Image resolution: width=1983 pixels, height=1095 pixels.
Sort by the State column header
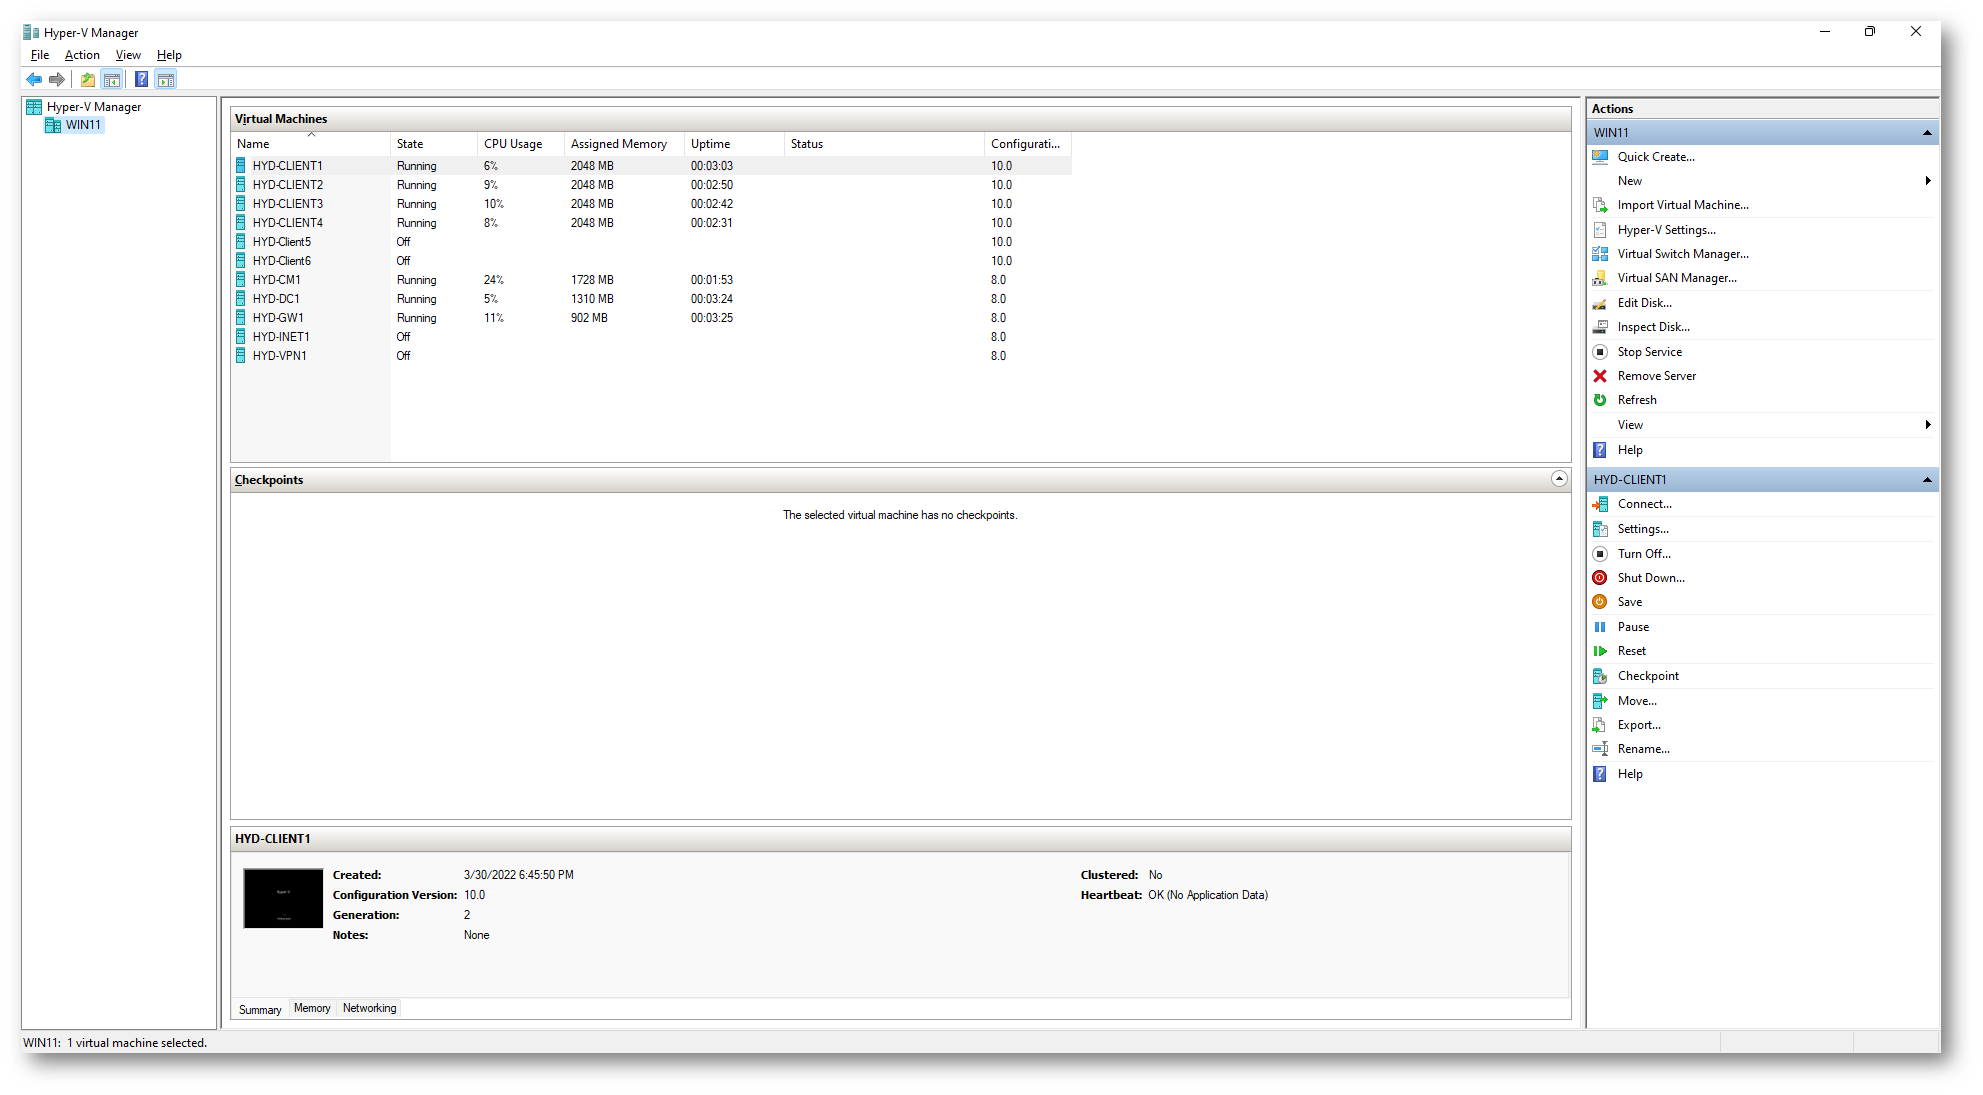click(434, 144)
